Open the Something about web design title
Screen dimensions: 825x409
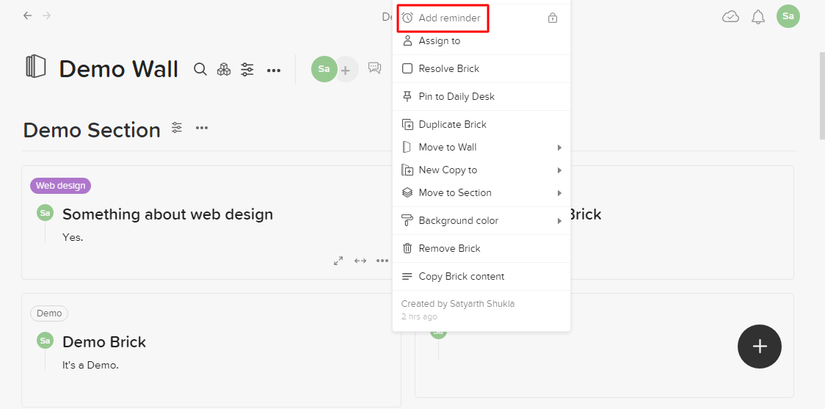168,214
